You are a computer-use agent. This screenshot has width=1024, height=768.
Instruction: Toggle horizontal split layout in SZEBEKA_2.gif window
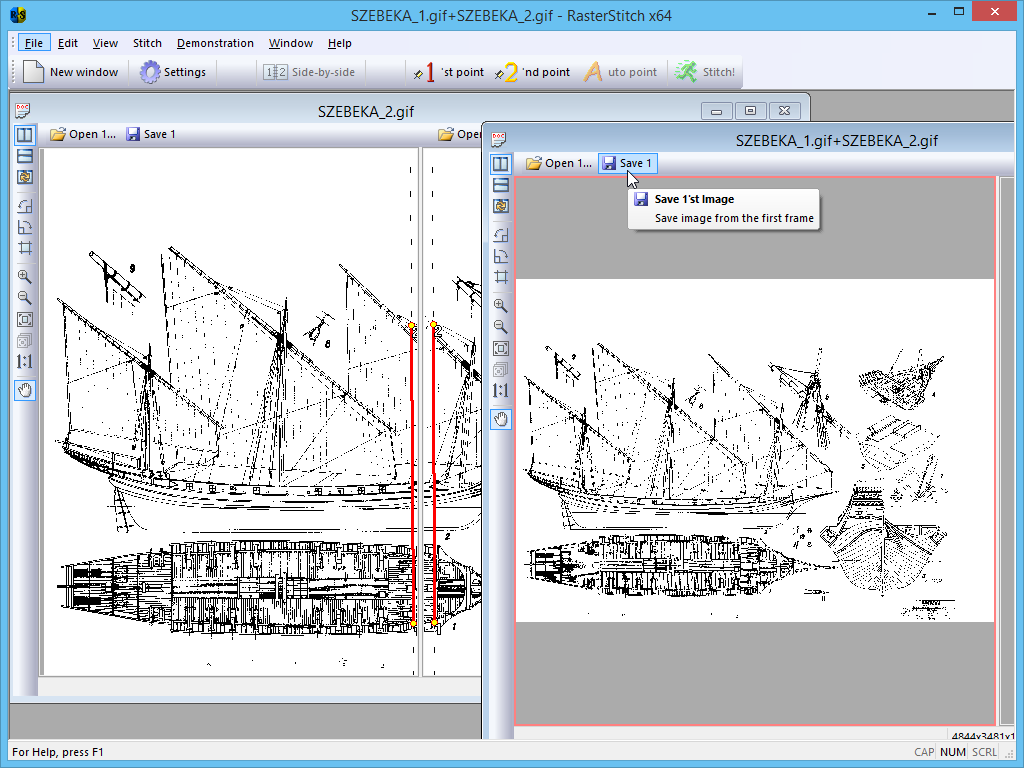[x=25, y=156]
